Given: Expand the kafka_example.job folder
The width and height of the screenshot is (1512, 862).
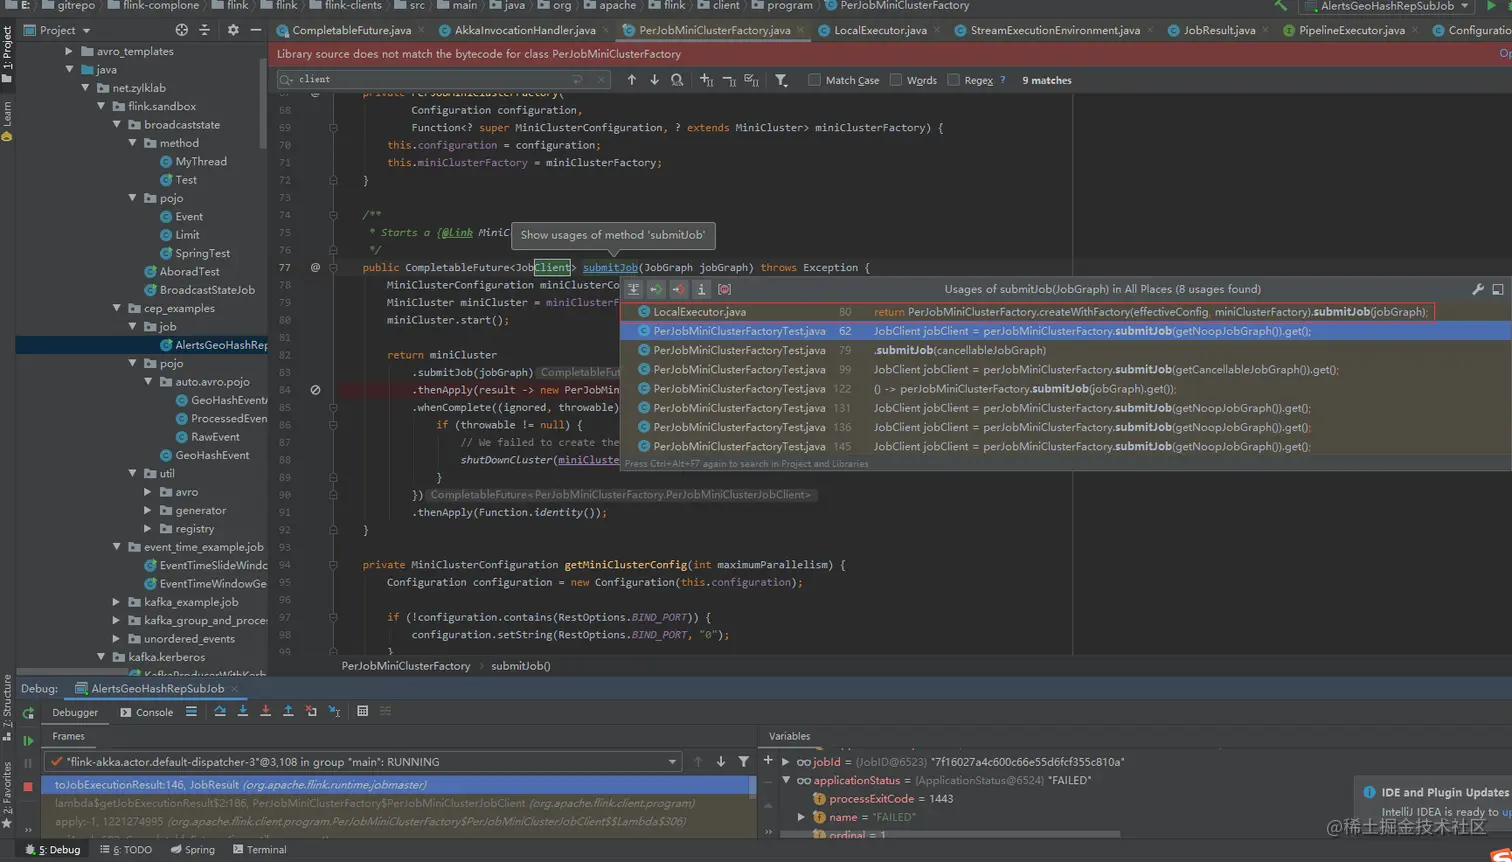Looking at the screenshot, I should 117,602.
